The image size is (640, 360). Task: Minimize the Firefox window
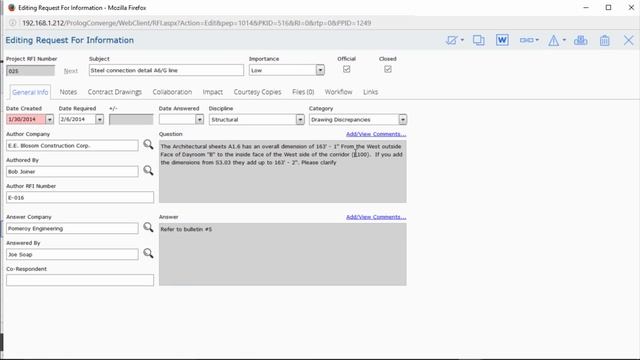coord(586,7)
